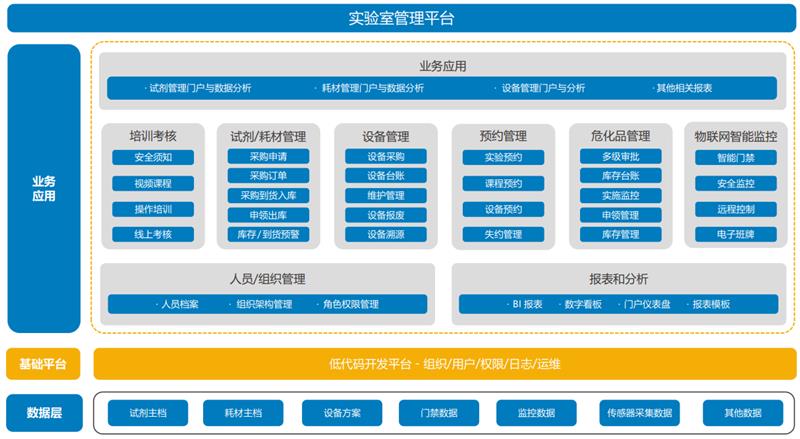Open 视频课程 in the training module
800x439 pixels.
pos(153,183)
